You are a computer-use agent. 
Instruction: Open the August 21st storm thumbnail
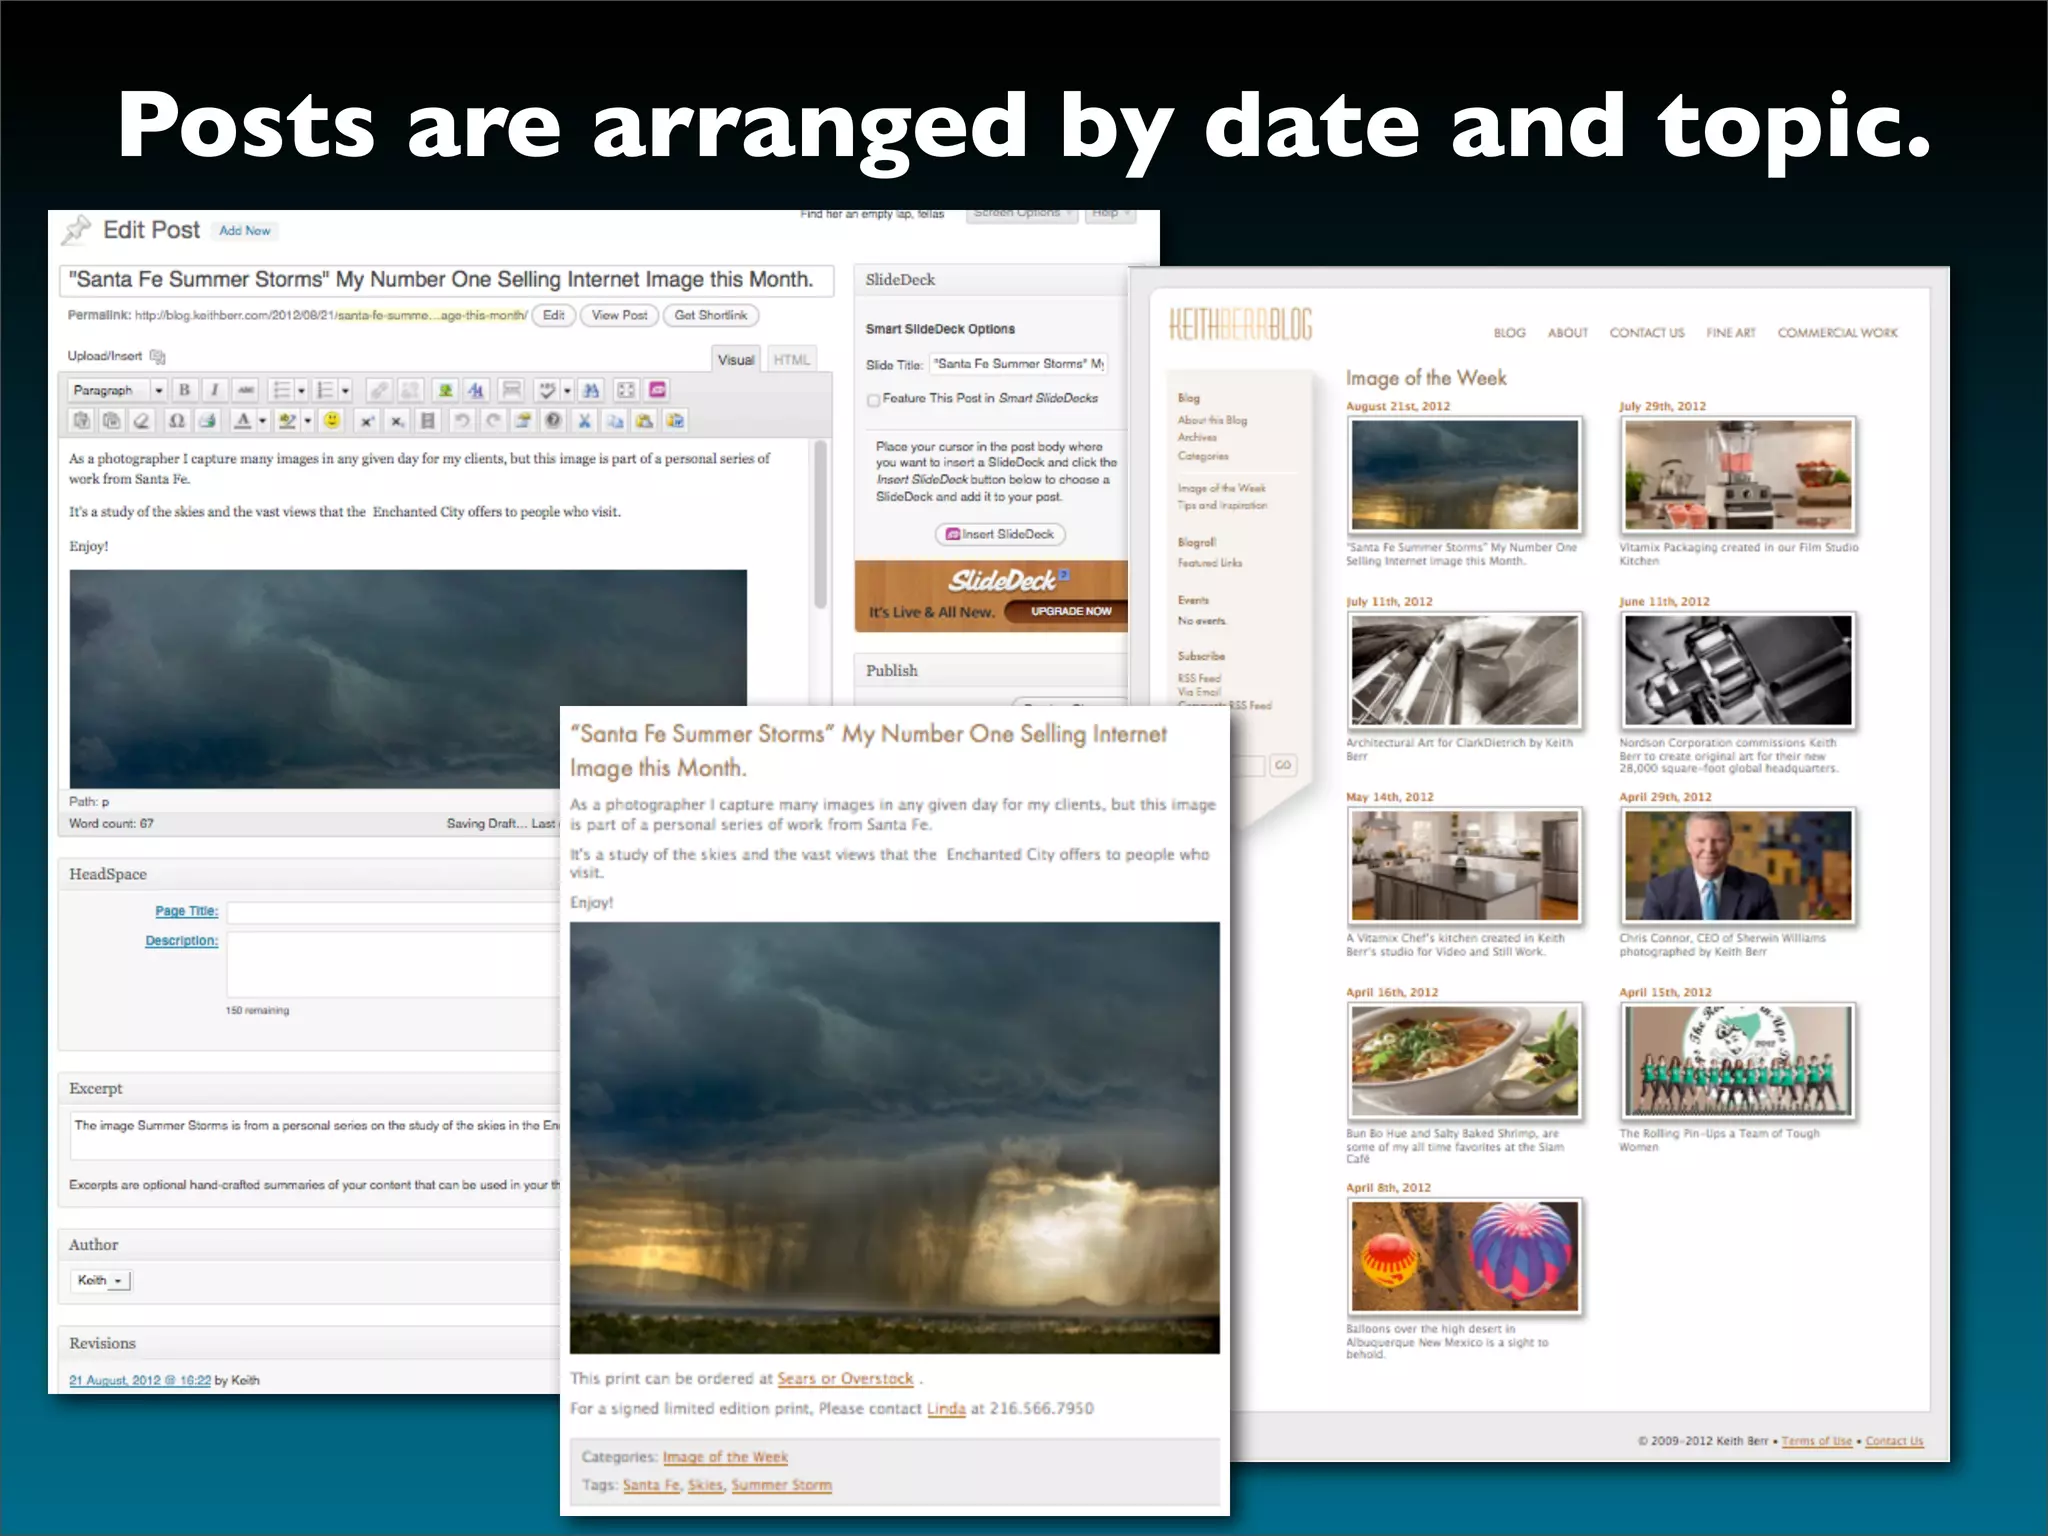point(1465,475)
